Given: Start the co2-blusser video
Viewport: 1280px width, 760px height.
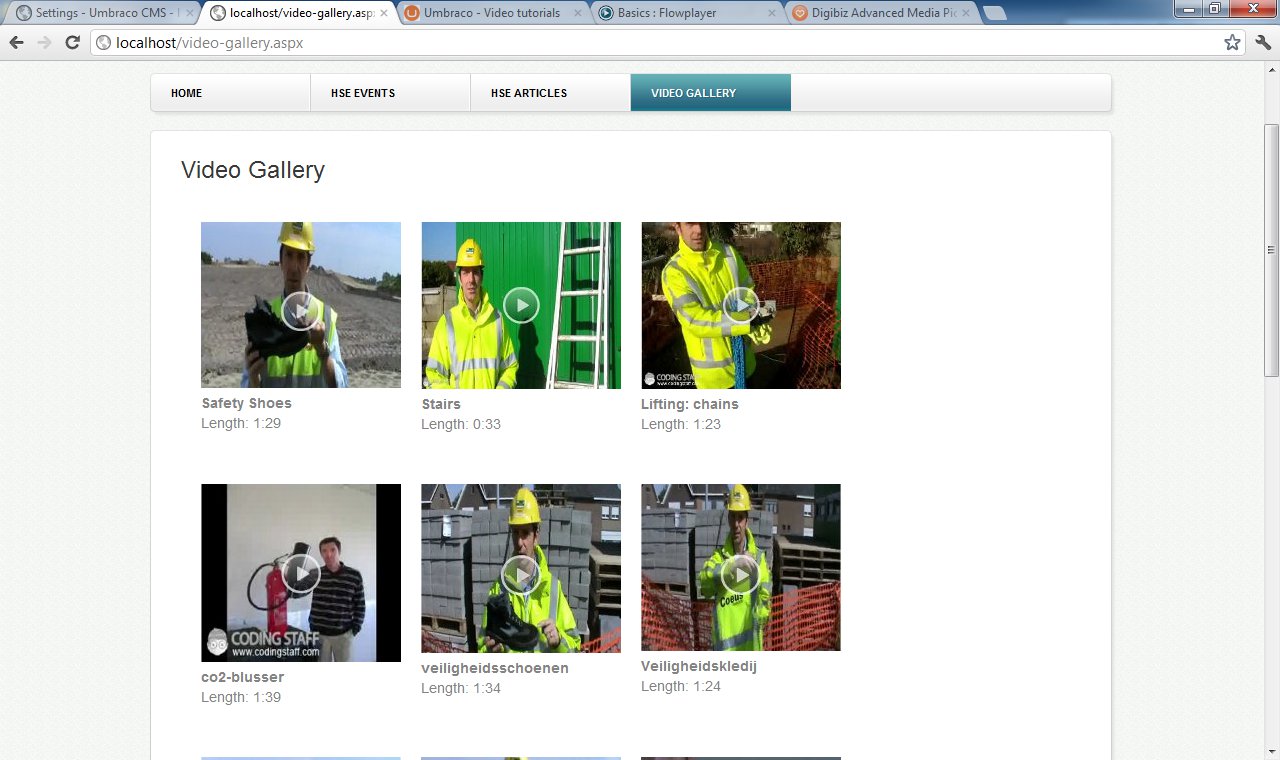Looking at the screenshot, I should pos(300,573).
